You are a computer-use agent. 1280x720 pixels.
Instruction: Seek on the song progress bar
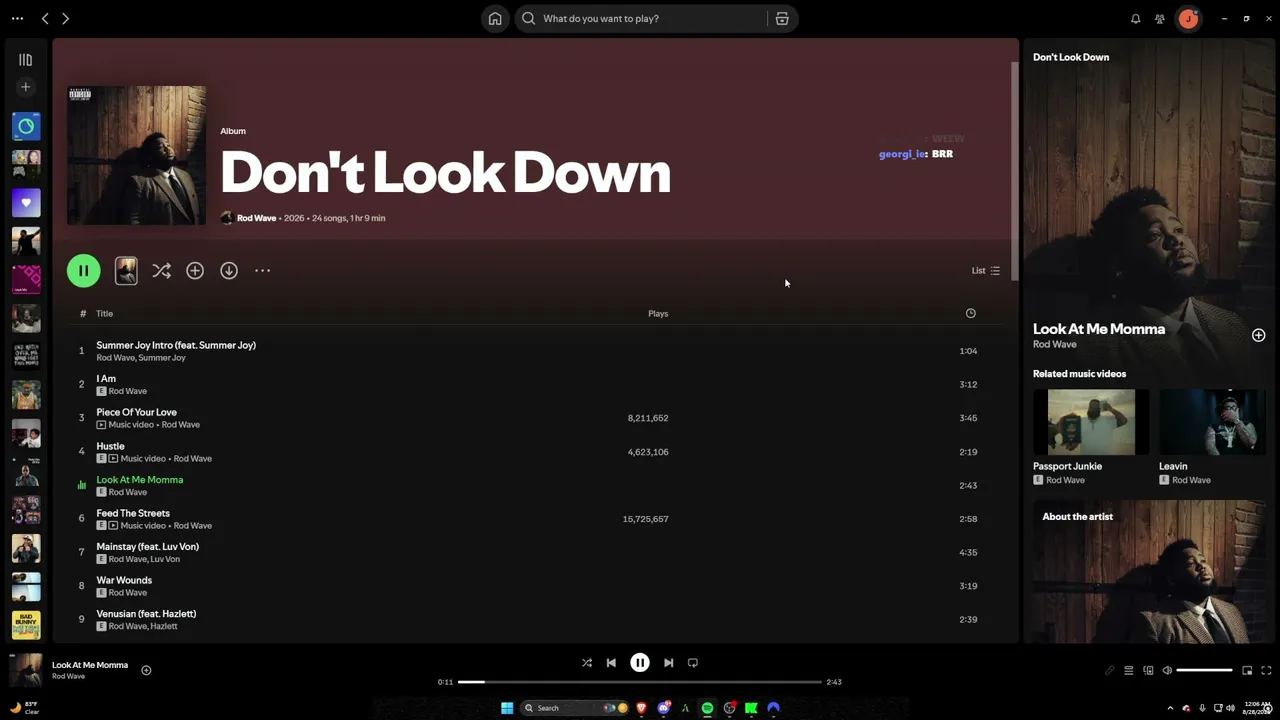640,682
